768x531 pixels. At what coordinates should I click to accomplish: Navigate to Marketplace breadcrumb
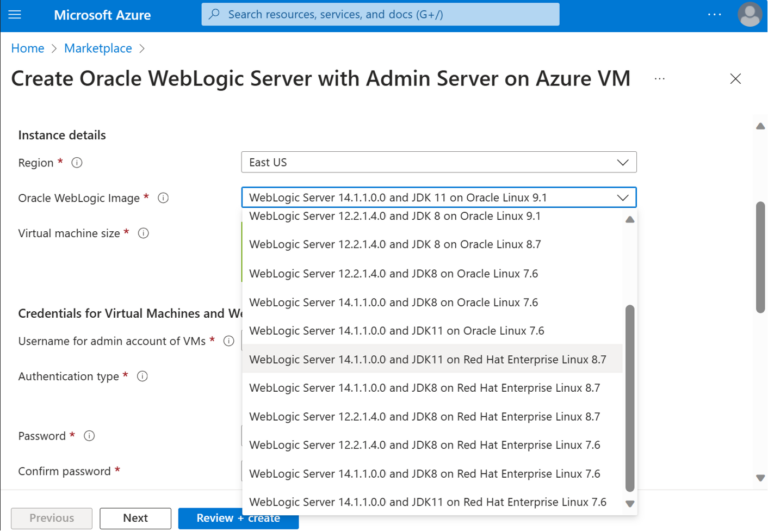coord(97,48)
